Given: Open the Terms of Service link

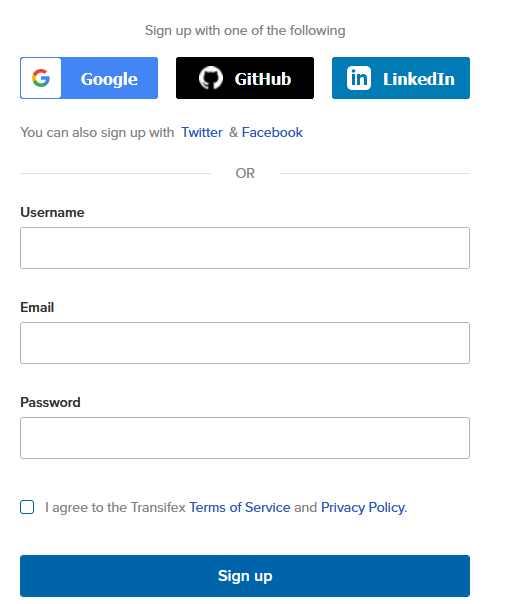Looking at the screenshot, I should click(x=240, y=507).
